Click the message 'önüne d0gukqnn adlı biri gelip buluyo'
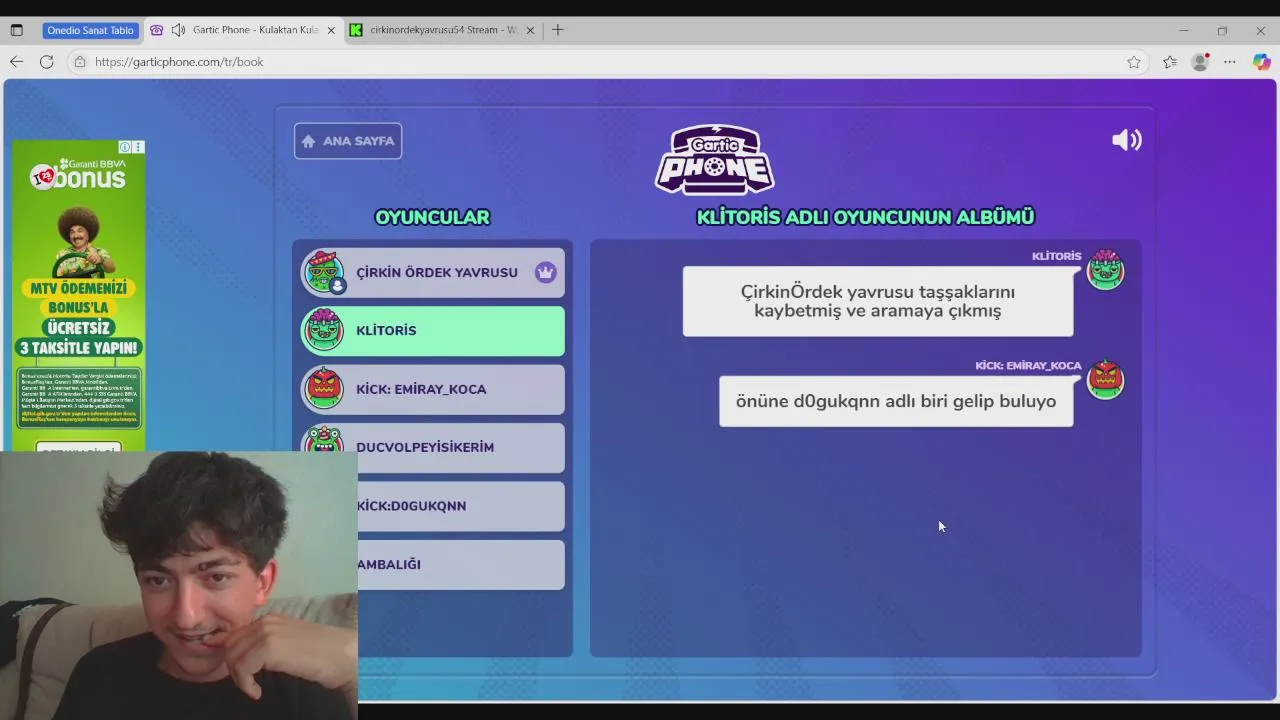This screenshot has width=1280, height=720. coord(896,401)
